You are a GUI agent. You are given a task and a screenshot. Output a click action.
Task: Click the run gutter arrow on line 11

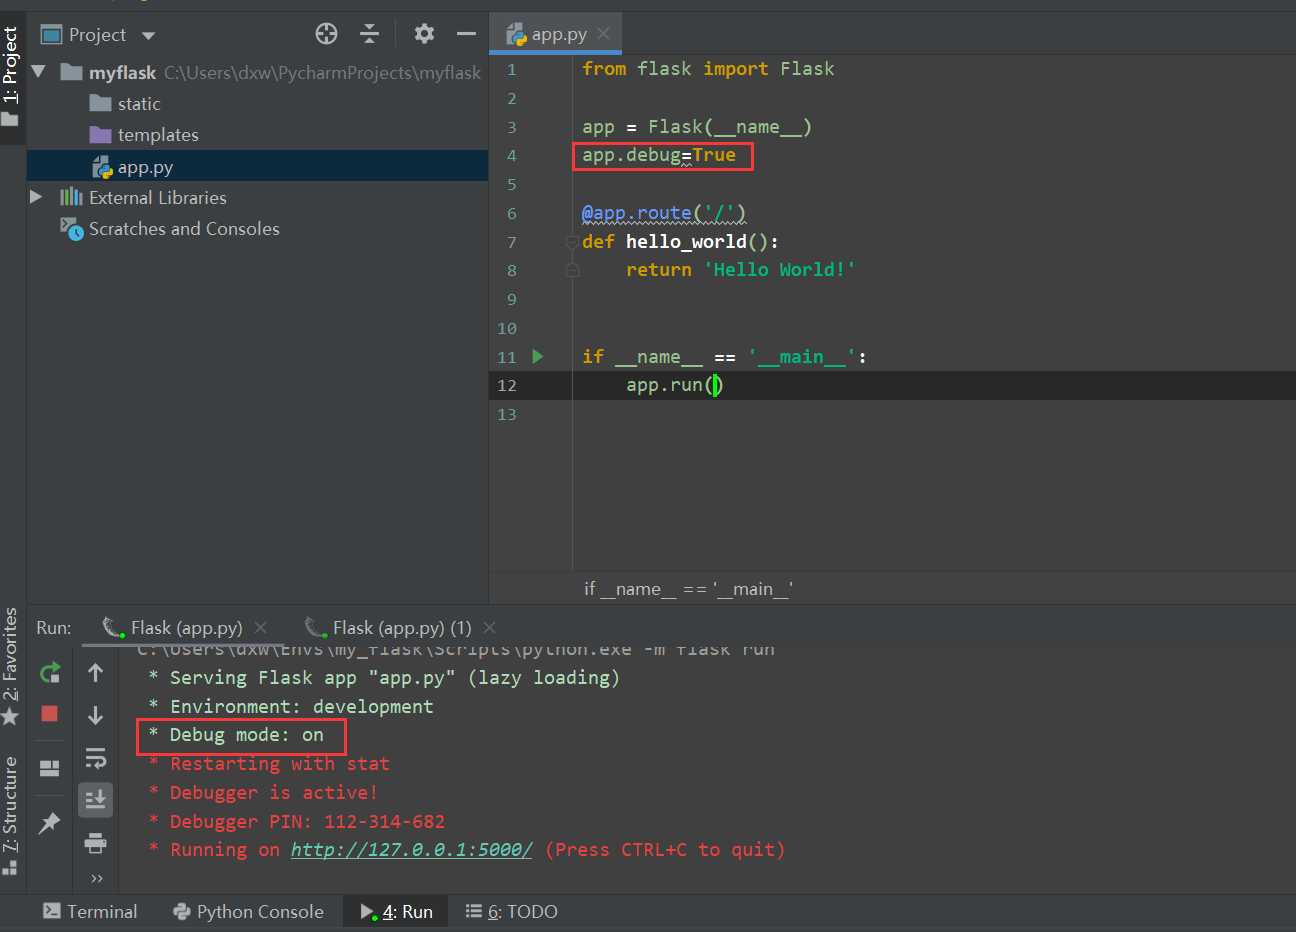click(x=538, y=356)
